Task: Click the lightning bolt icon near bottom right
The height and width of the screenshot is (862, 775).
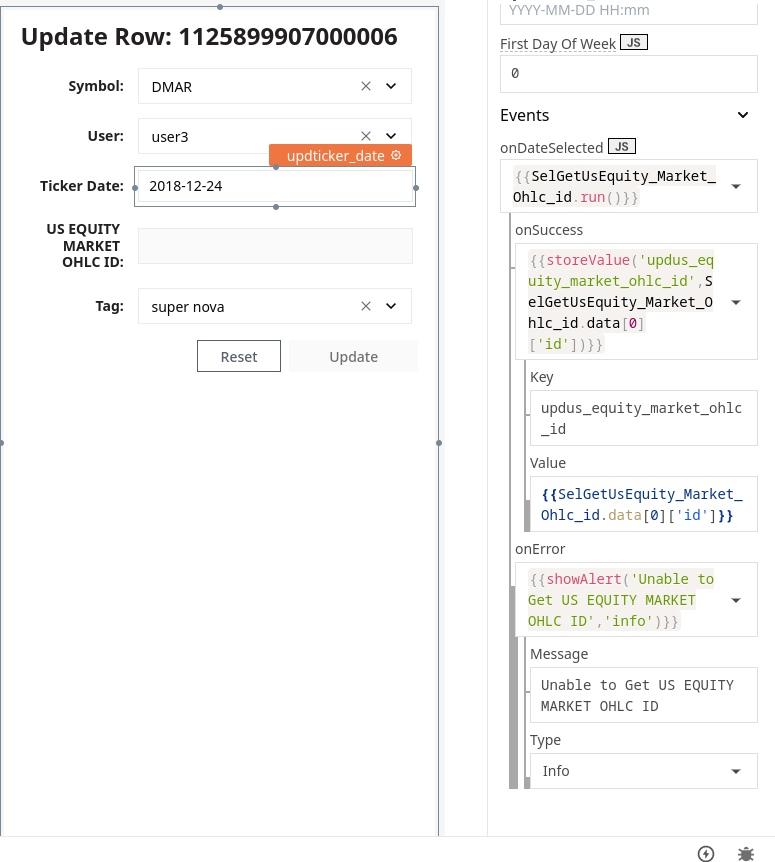Action: point(705,854)
